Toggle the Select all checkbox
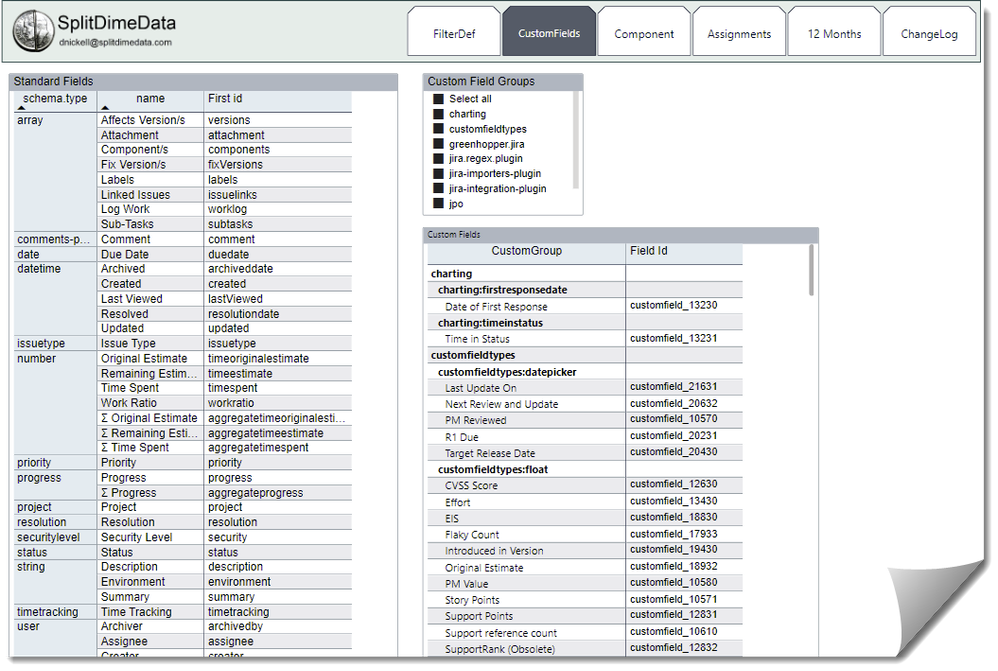This screenshot has width=998, height=671. tap(439, 99)
